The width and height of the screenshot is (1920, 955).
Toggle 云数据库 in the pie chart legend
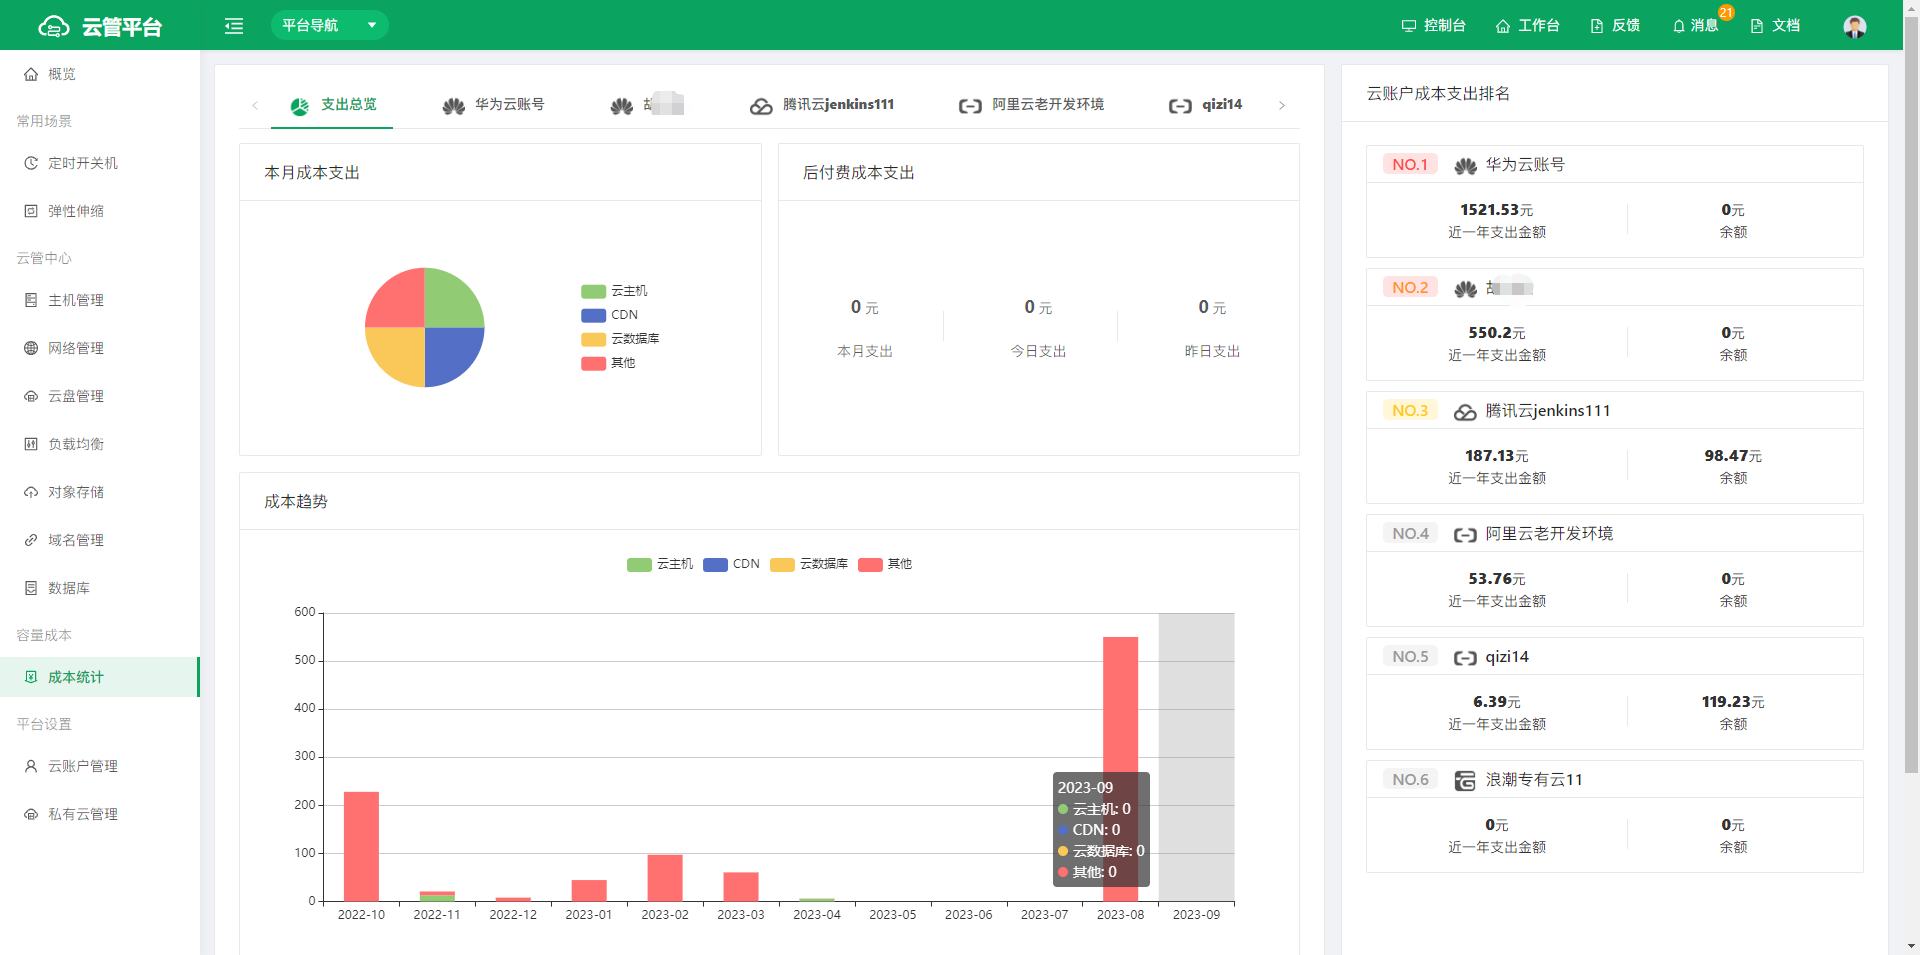[x=620, y=339]
